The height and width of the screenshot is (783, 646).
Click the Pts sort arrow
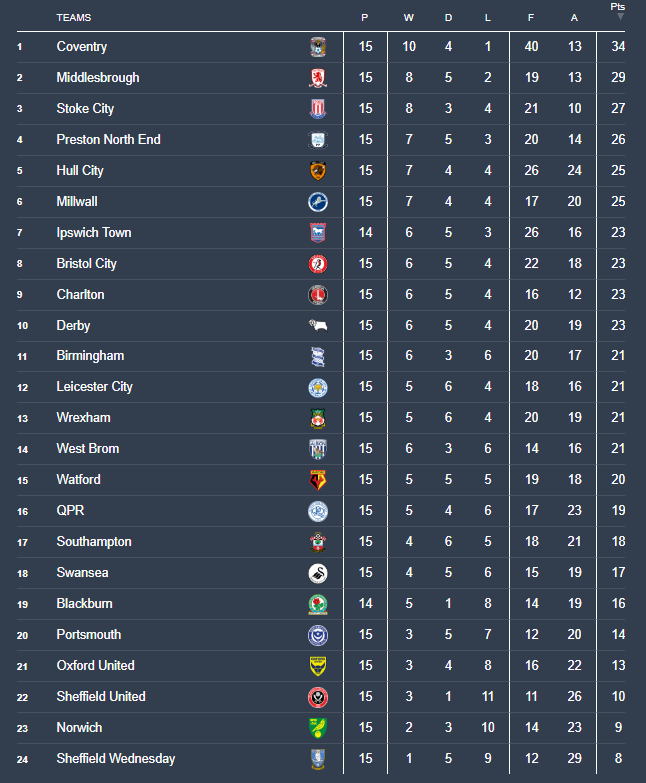pos(619,16)
